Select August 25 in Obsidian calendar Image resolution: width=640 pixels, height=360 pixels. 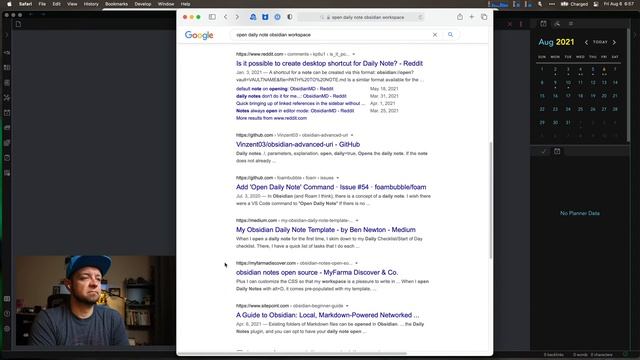(x=580, y=109)
